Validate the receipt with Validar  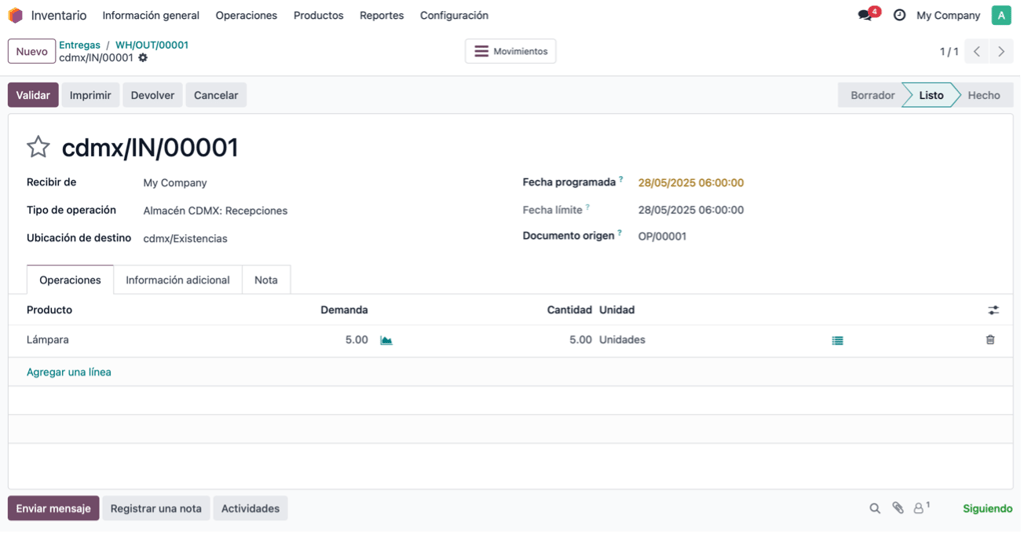33,95
